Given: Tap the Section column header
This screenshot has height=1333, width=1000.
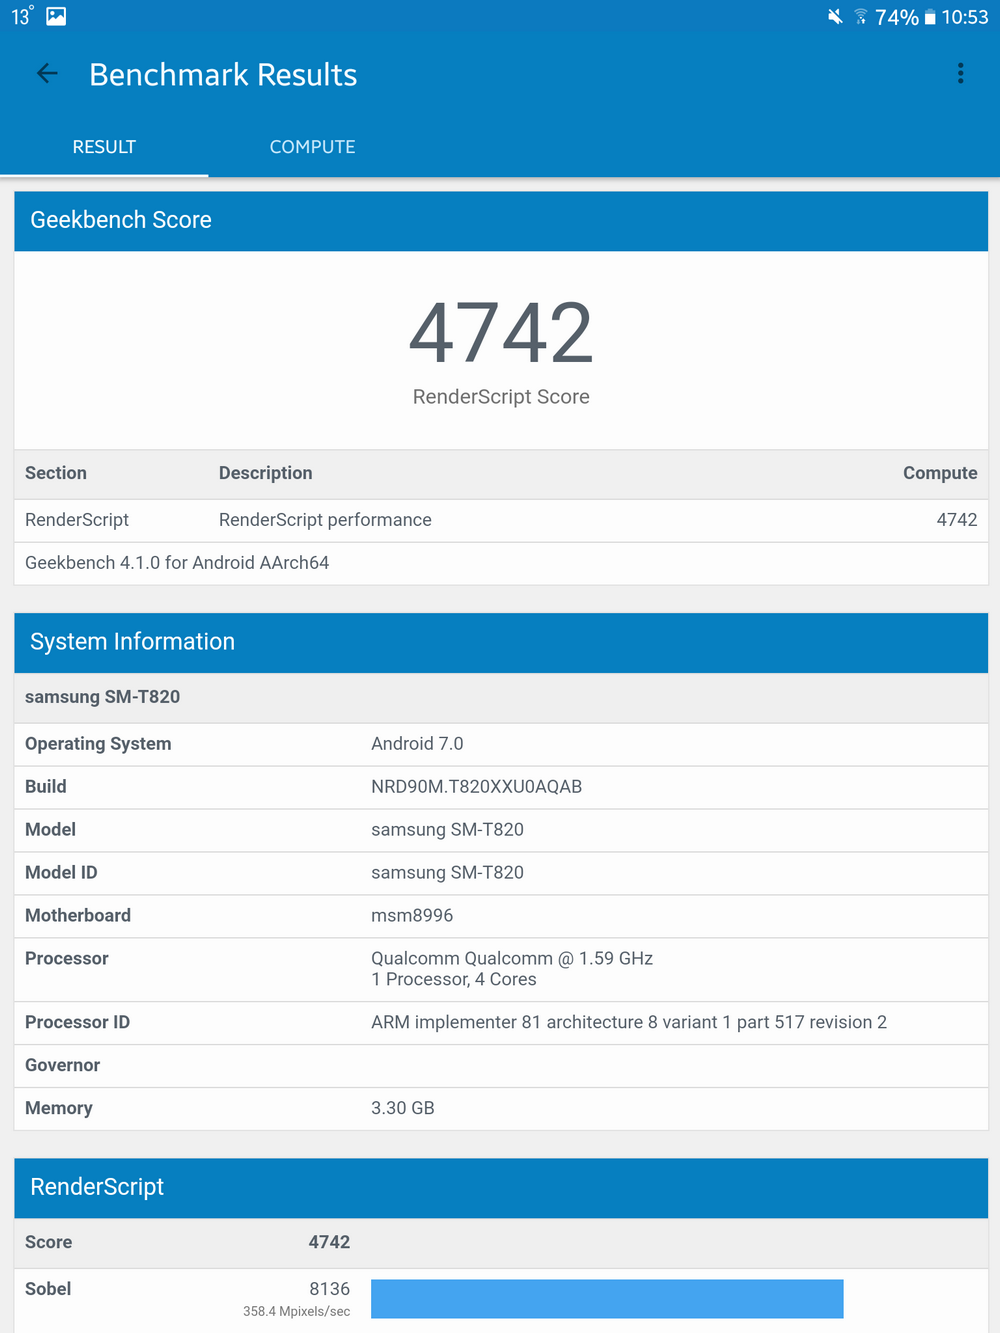Looking at the screenshot, I should tap(56, 473).
